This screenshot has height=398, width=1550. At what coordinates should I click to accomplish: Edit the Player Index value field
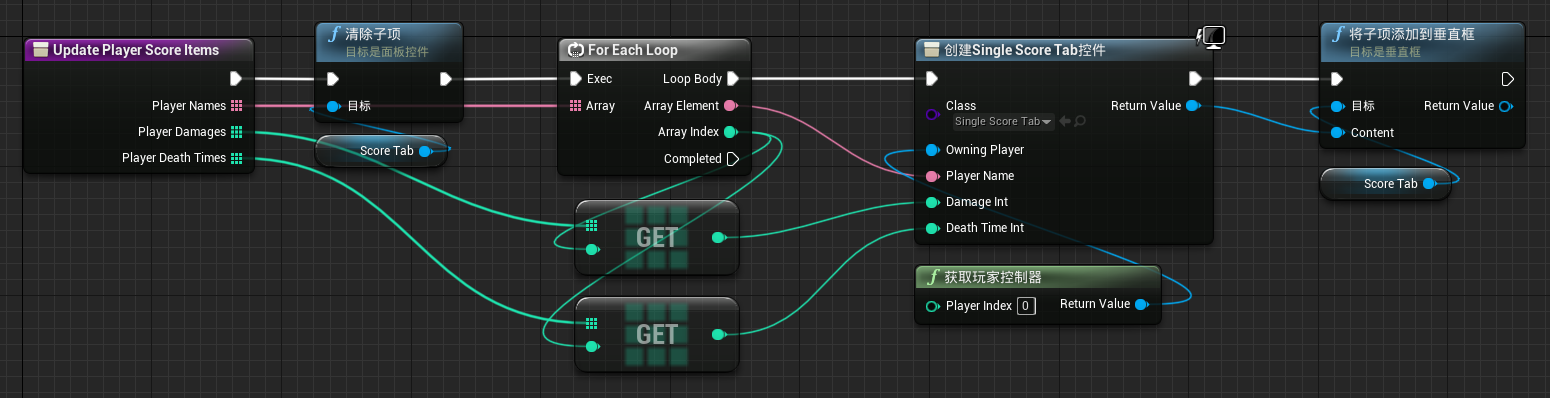coord(1026,306)
